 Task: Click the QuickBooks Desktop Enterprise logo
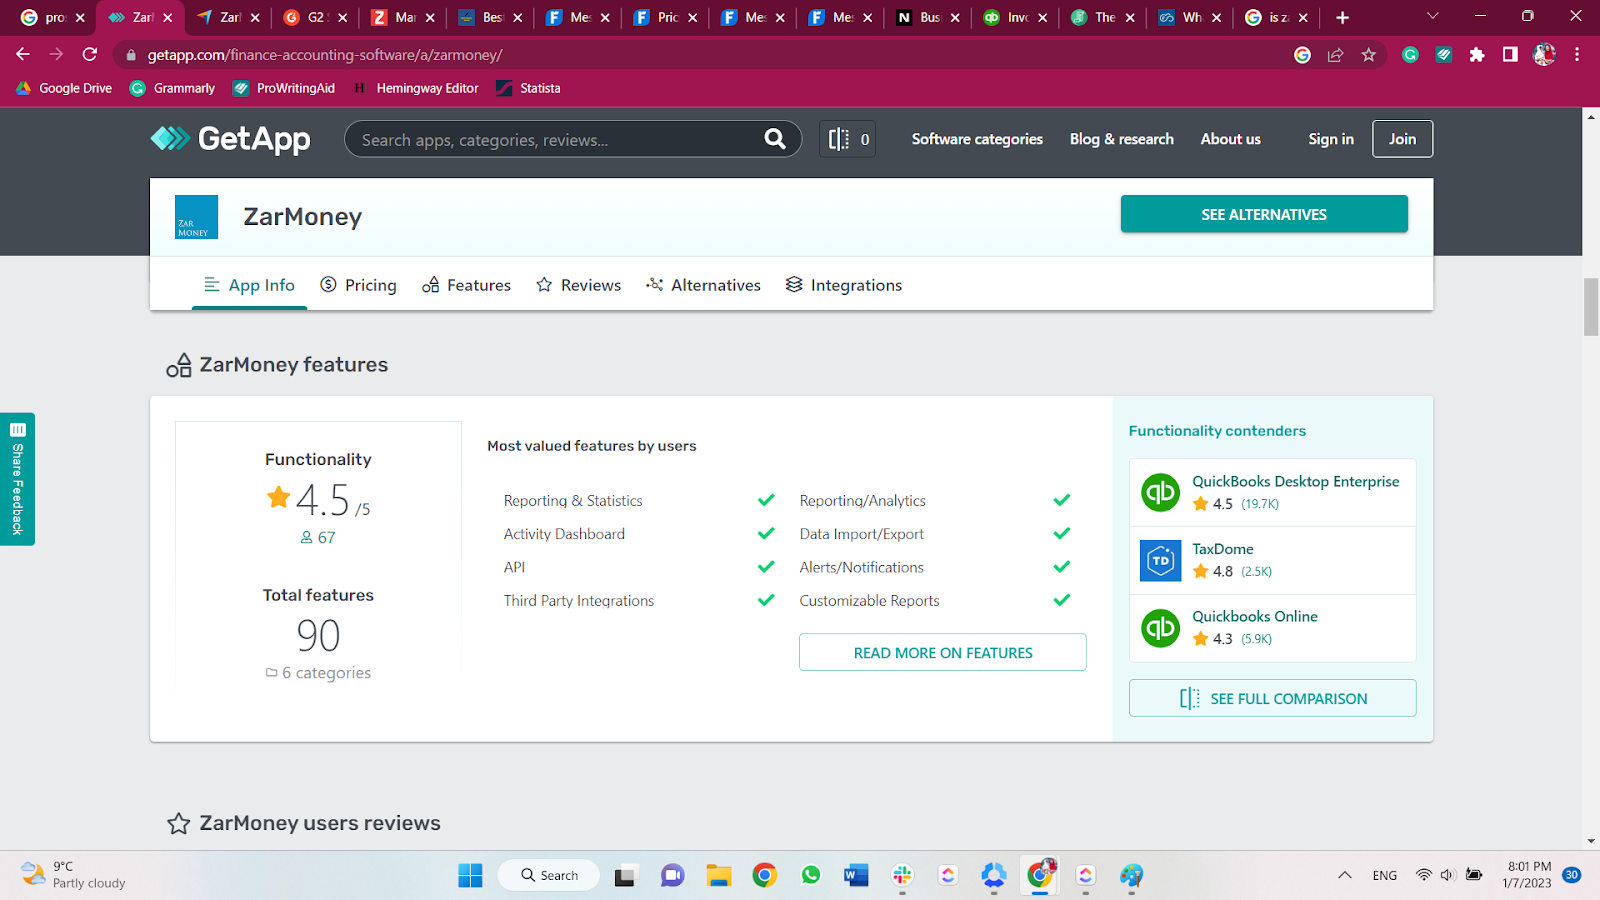(x=1161, y=492)
